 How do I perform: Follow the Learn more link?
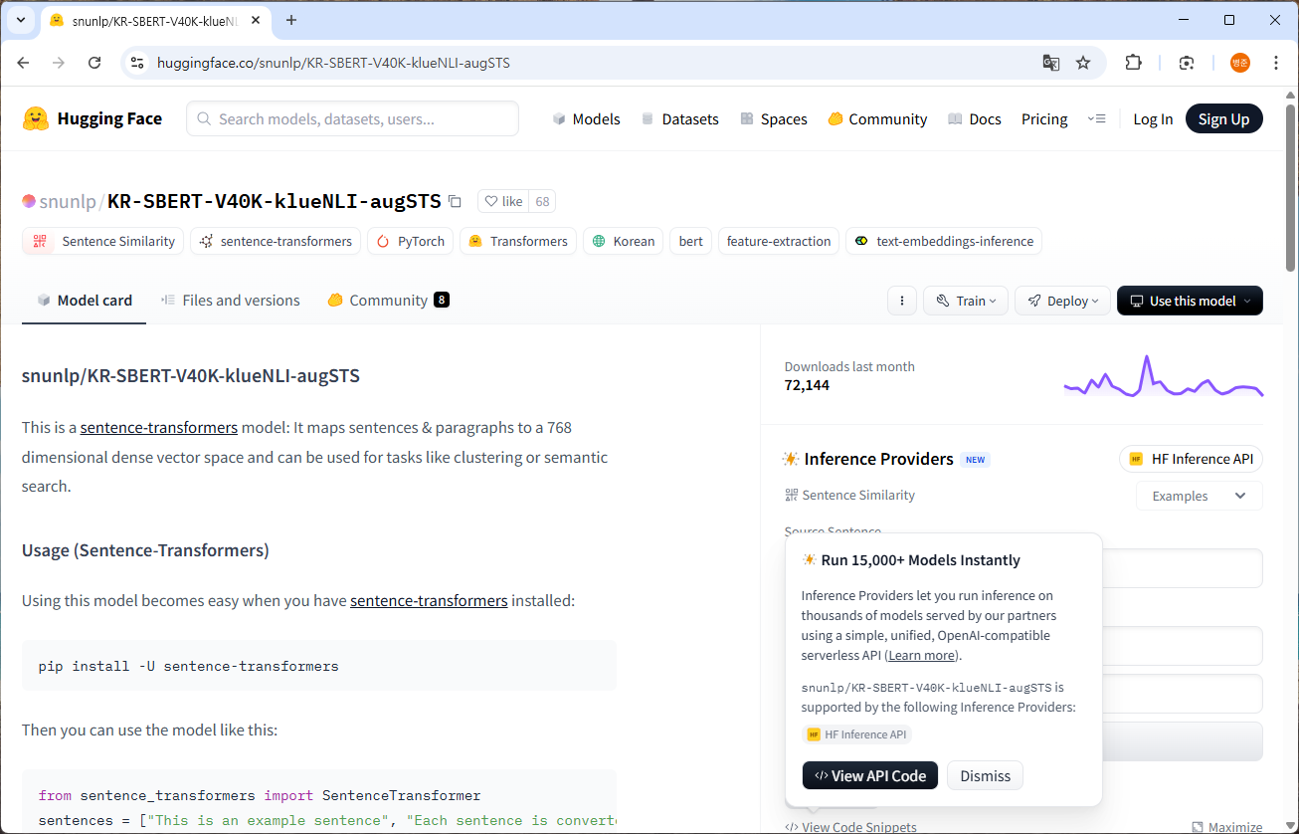pyautogui.click(x=922, y=656)
